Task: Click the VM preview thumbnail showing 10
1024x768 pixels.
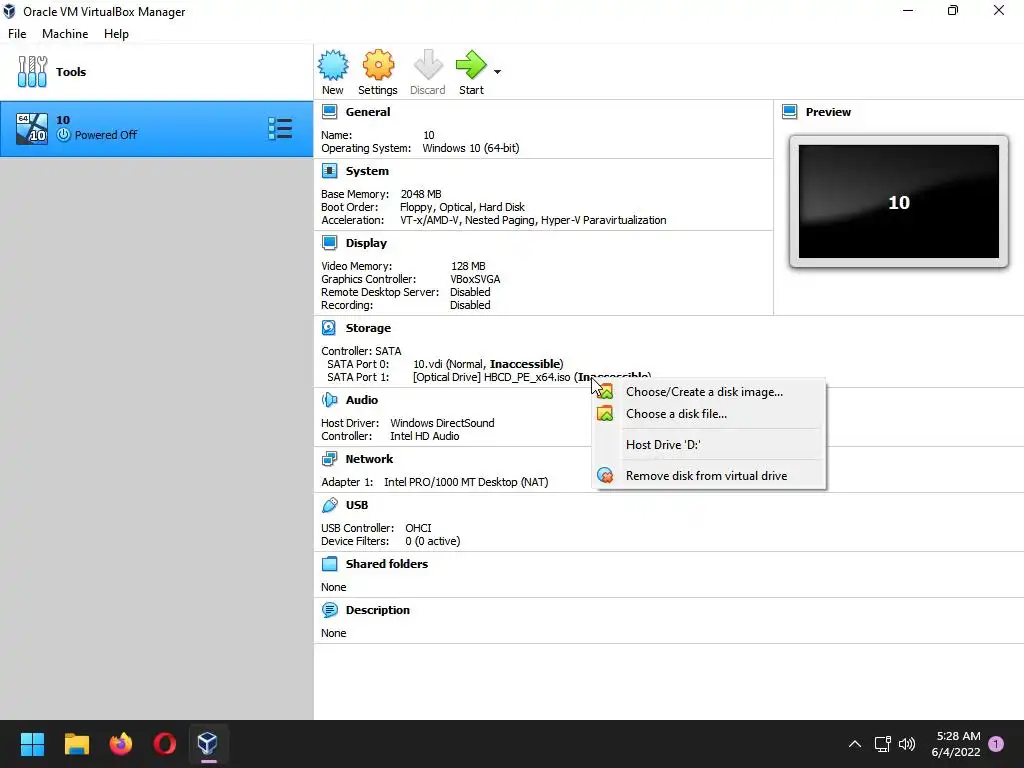Action: pos(899,202)
